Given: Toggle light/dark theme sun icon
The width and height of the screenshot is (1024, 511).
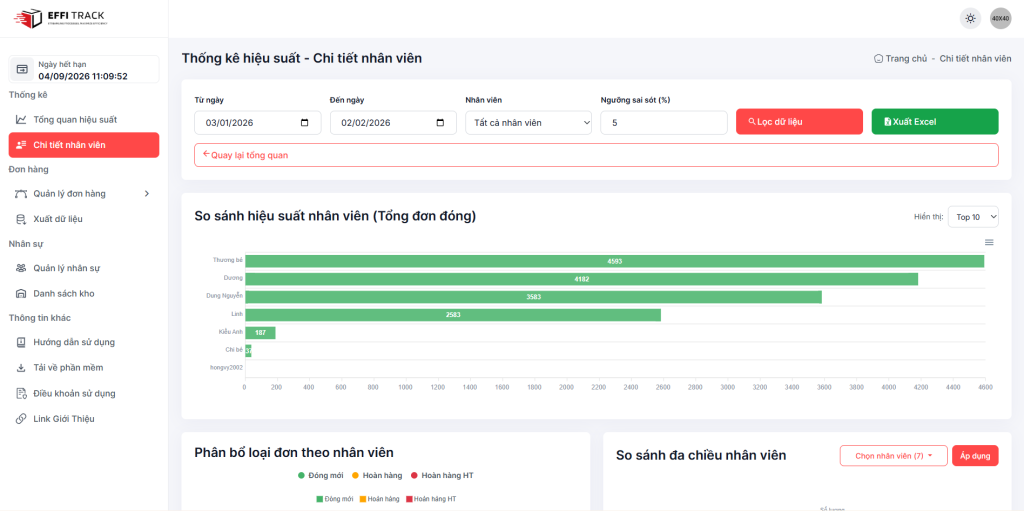Looking at the screenshot, I should [970, 18].
